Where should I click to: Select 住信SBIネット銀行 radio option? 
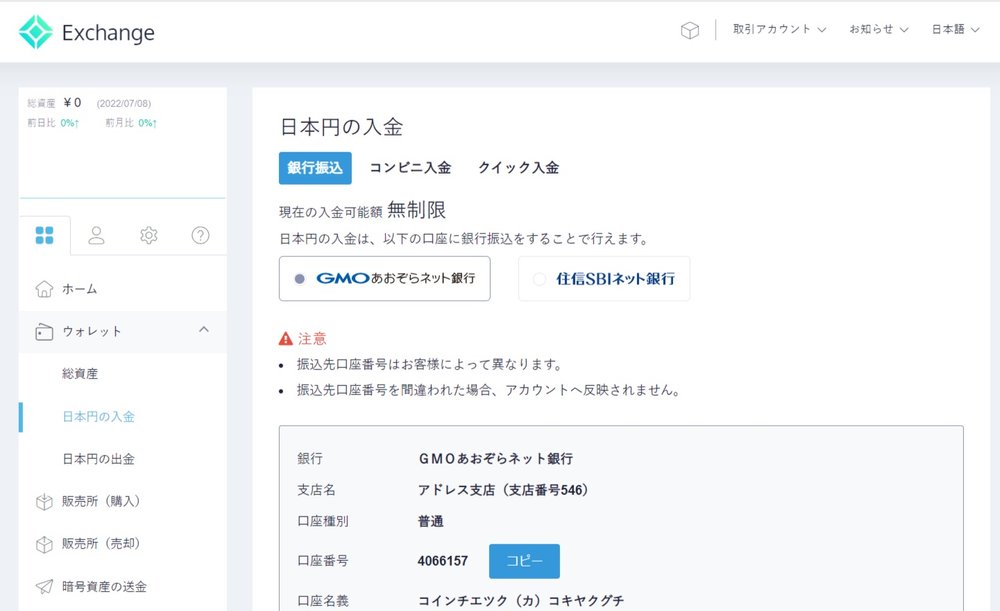(x=604, y=279)
